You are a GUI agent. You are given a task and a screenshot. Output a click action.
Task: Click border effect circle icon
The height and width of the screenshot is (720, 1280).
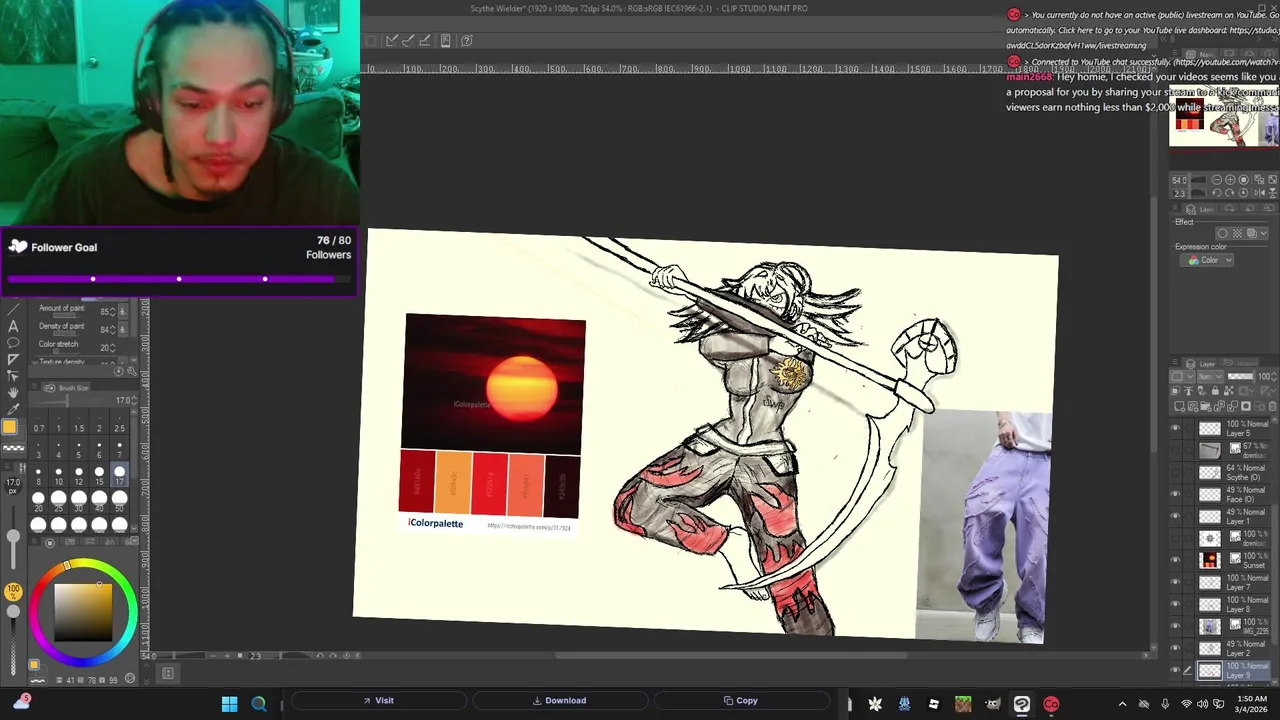(x=1222, y=233)
